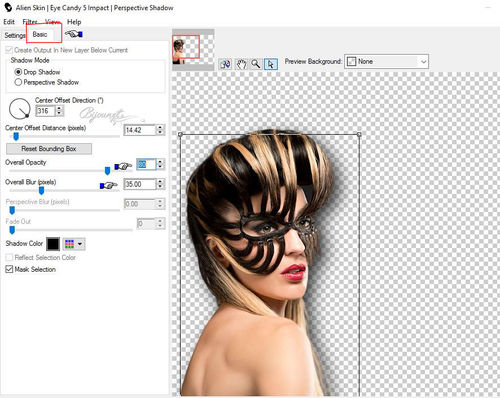The image size is (500, 398).
Task: Click Center Offset Distance slider handle
Action: pyautogui.click(x=16, y=136)
